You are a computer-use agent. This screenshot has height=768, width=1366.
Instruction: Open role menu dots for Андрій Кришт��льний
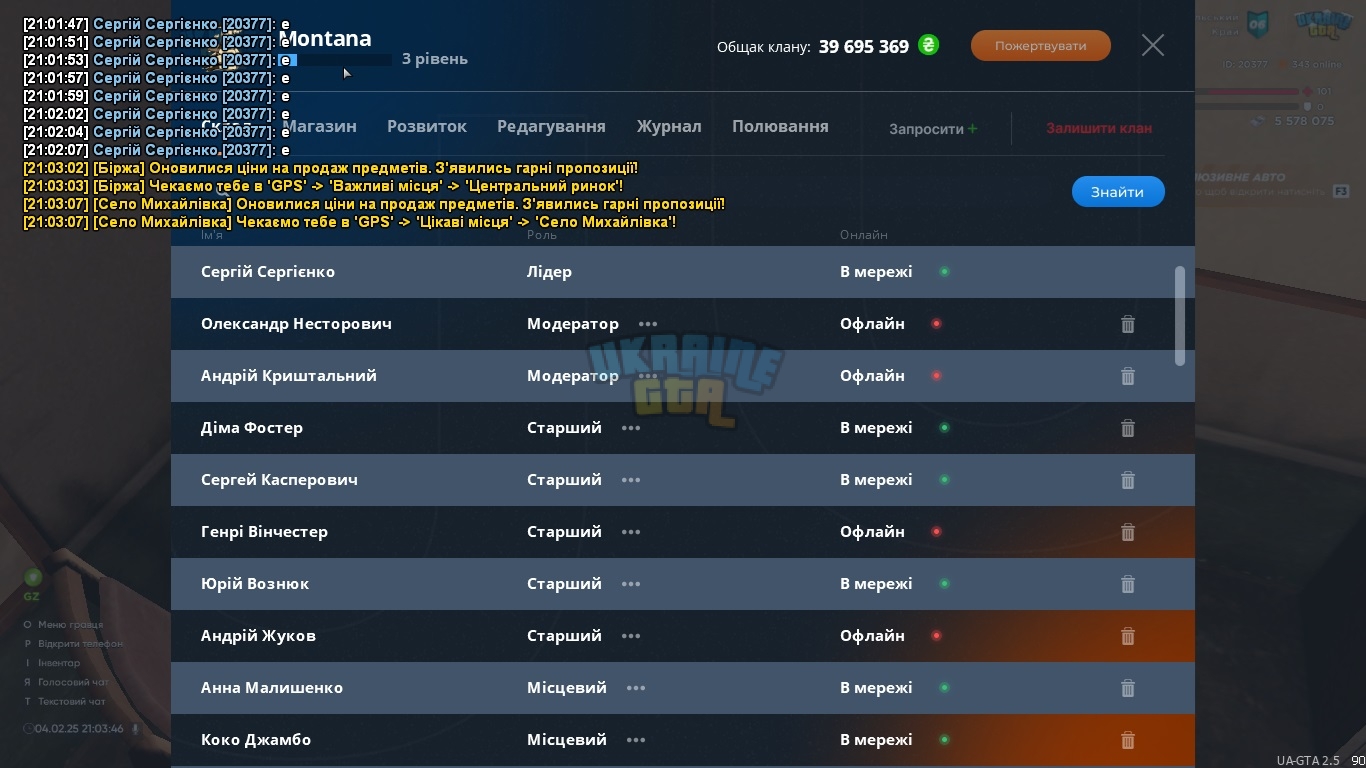coord(647,376)
